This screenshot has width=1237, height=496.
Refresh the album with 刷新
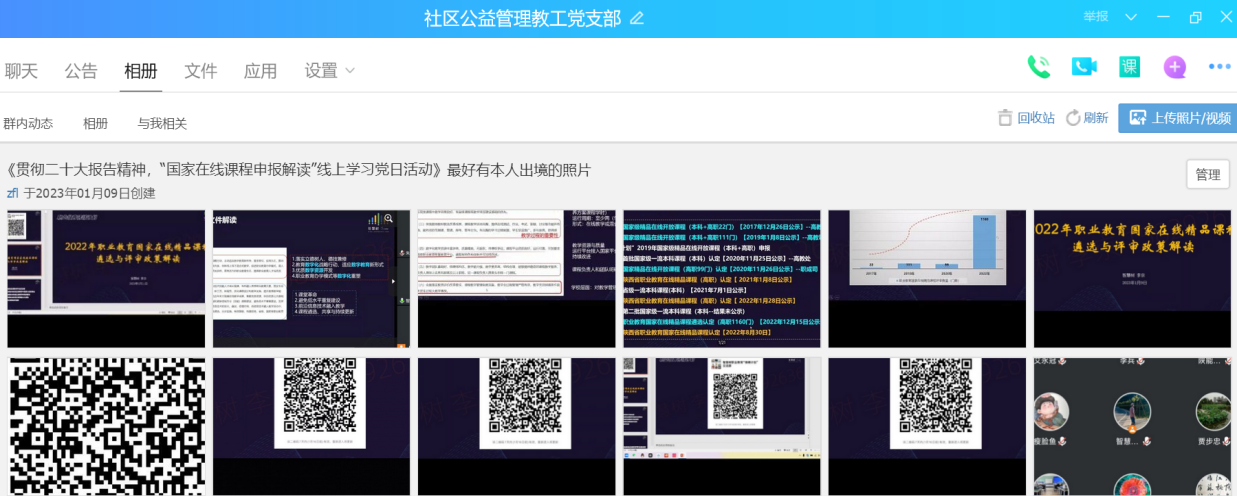1087,118
